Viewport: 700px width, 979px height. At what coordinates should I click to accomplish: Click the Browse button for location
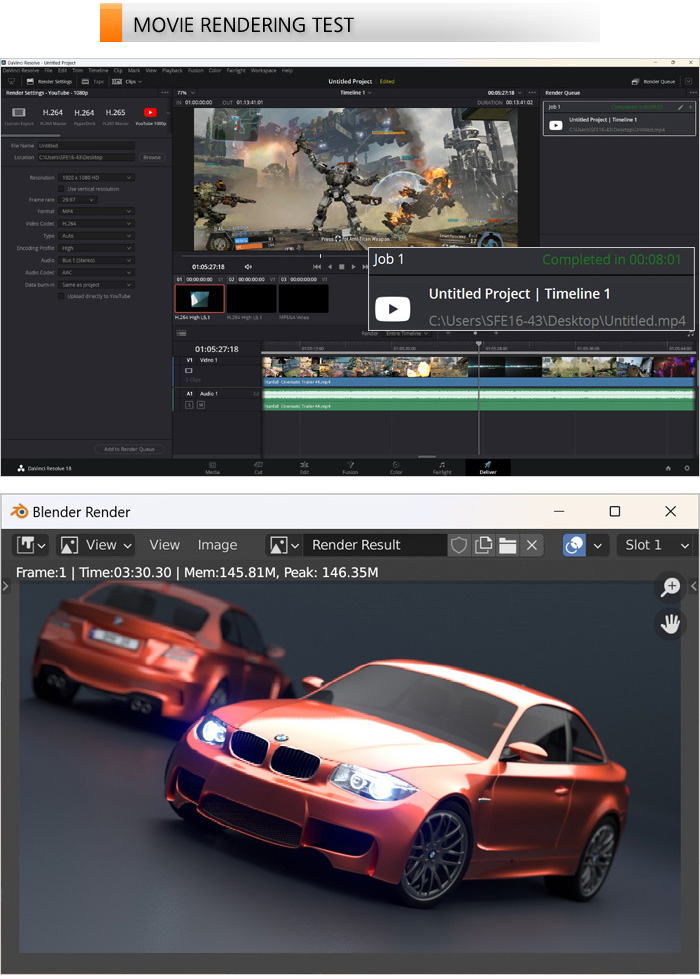(152, 157)
